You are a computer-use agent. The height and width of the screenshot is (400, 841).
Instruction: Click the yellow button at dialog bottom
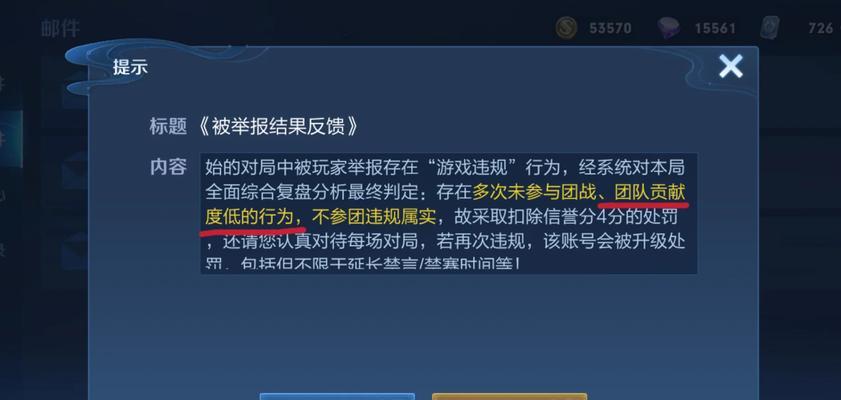pyautogui.click(x=510, y=397)
